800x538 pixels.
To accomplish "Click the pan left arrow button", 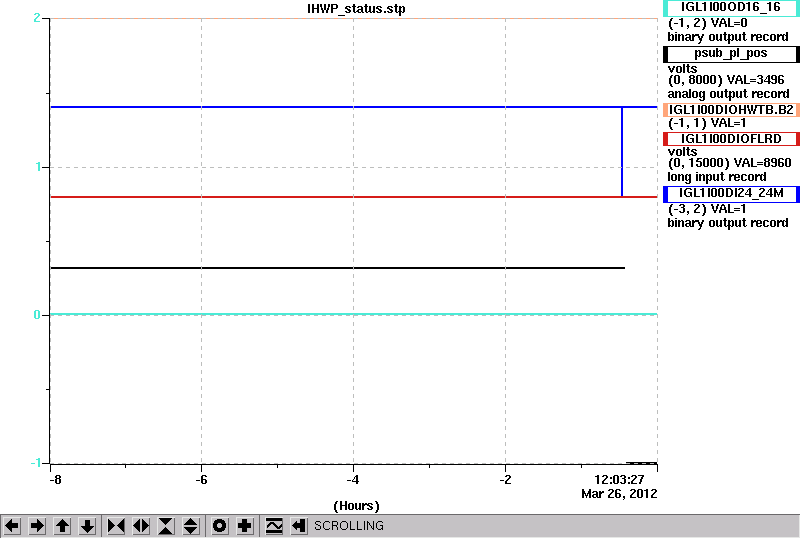I will pyautogui.click(x=12, y=526).
